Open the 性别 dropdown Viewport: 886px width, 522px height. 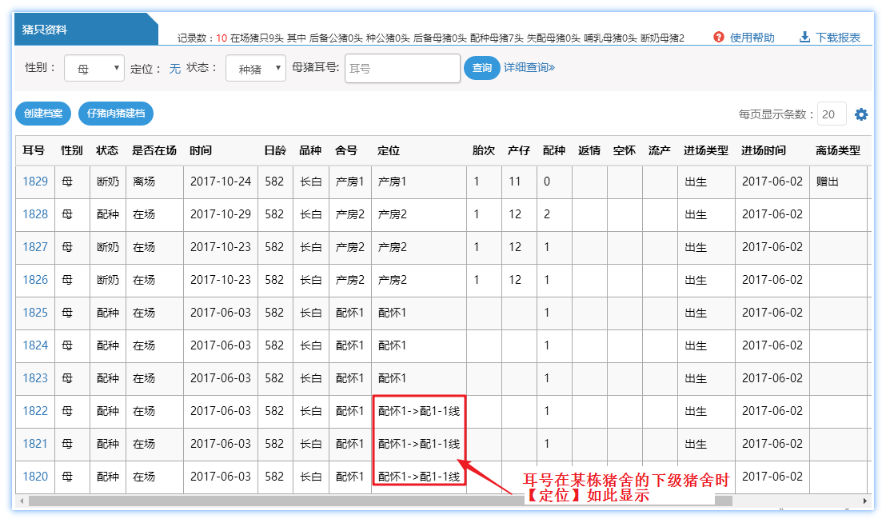point(94,68)
